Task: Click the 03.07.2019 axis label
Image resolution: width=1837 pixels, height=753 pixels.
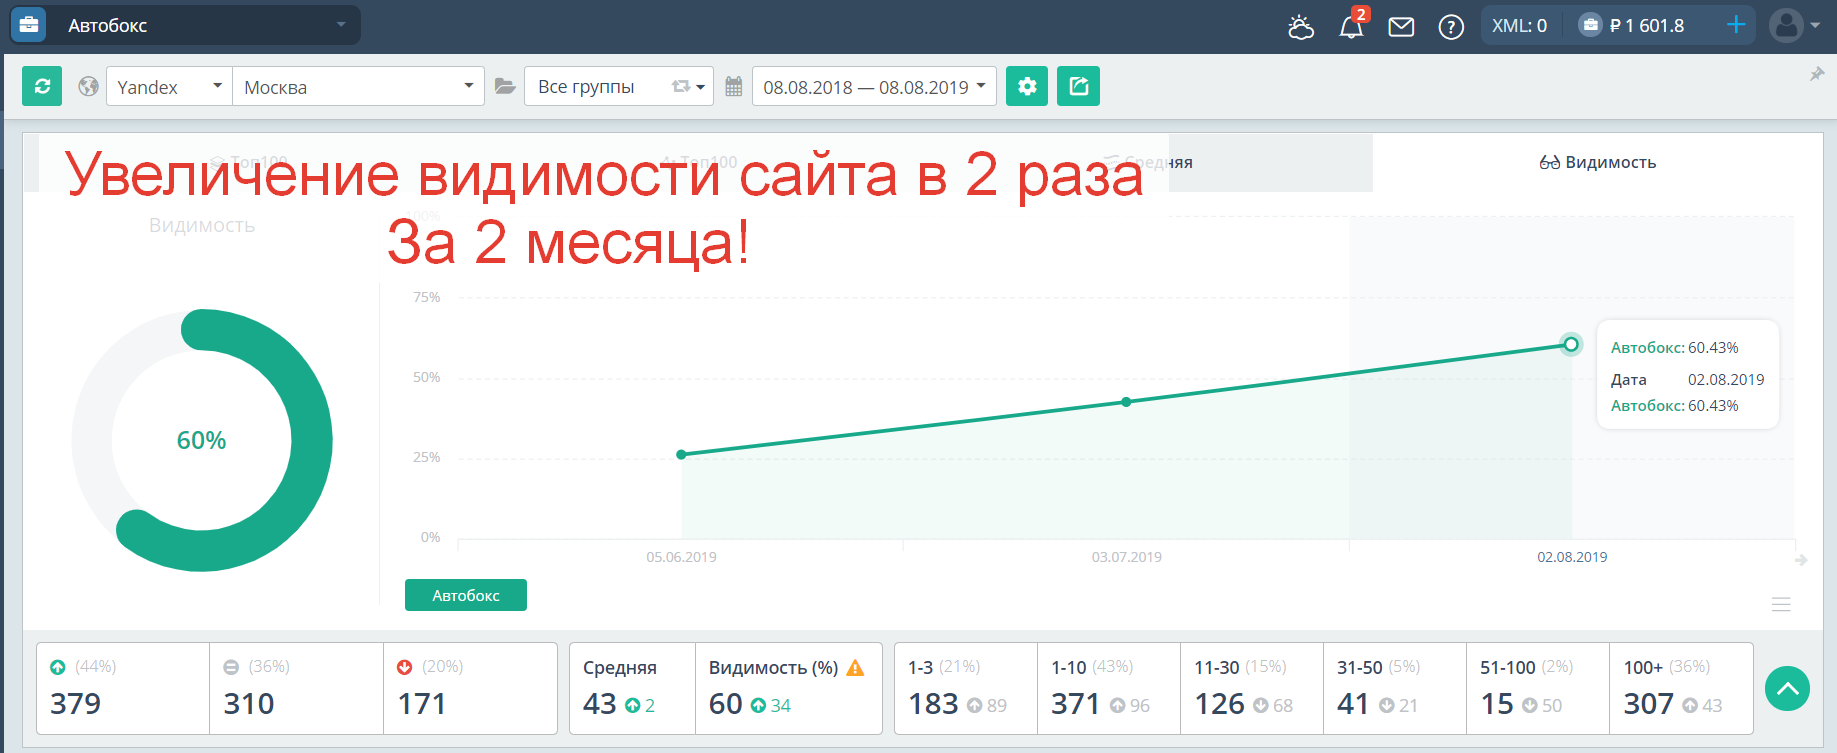Action: tap(1127, 557)
